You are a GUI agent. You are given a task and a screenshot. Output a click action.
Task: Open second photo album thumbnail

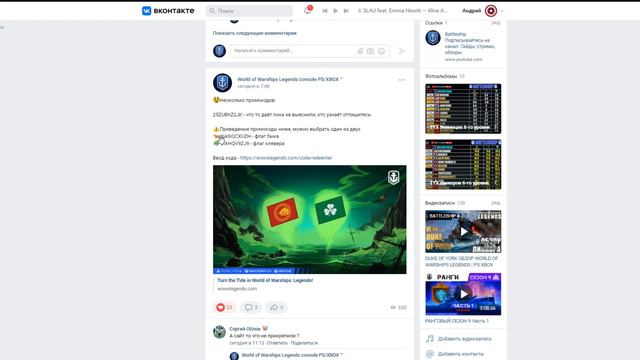(463, 164)
